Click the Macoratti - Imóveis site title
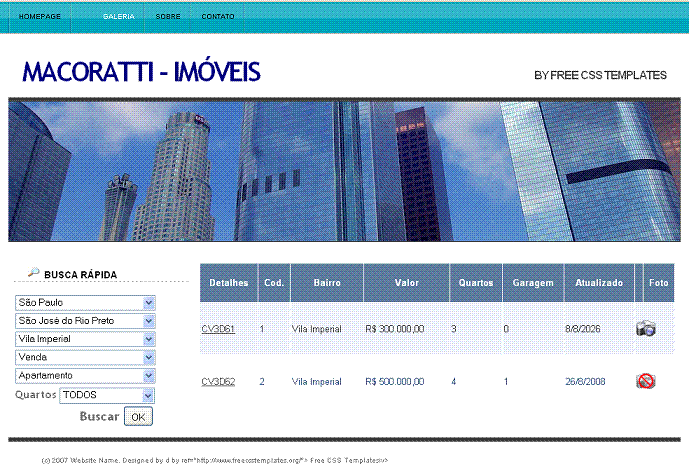Viewport: 689px width, 469px height. click(x=141, y=72)
